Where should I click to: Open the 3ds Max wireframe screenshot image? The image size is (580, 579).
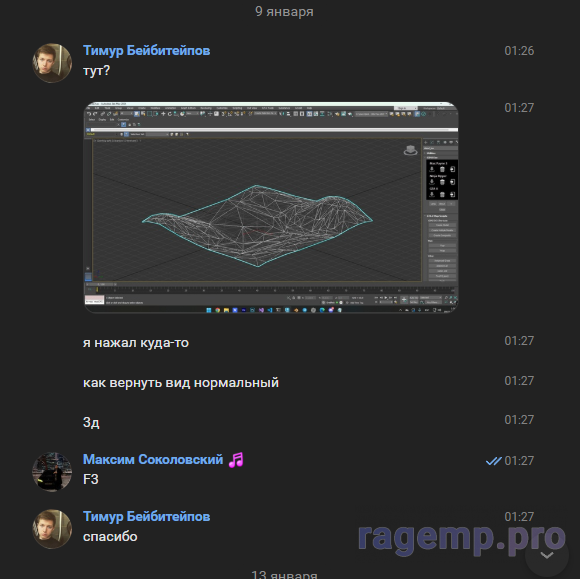click(271, 207)
